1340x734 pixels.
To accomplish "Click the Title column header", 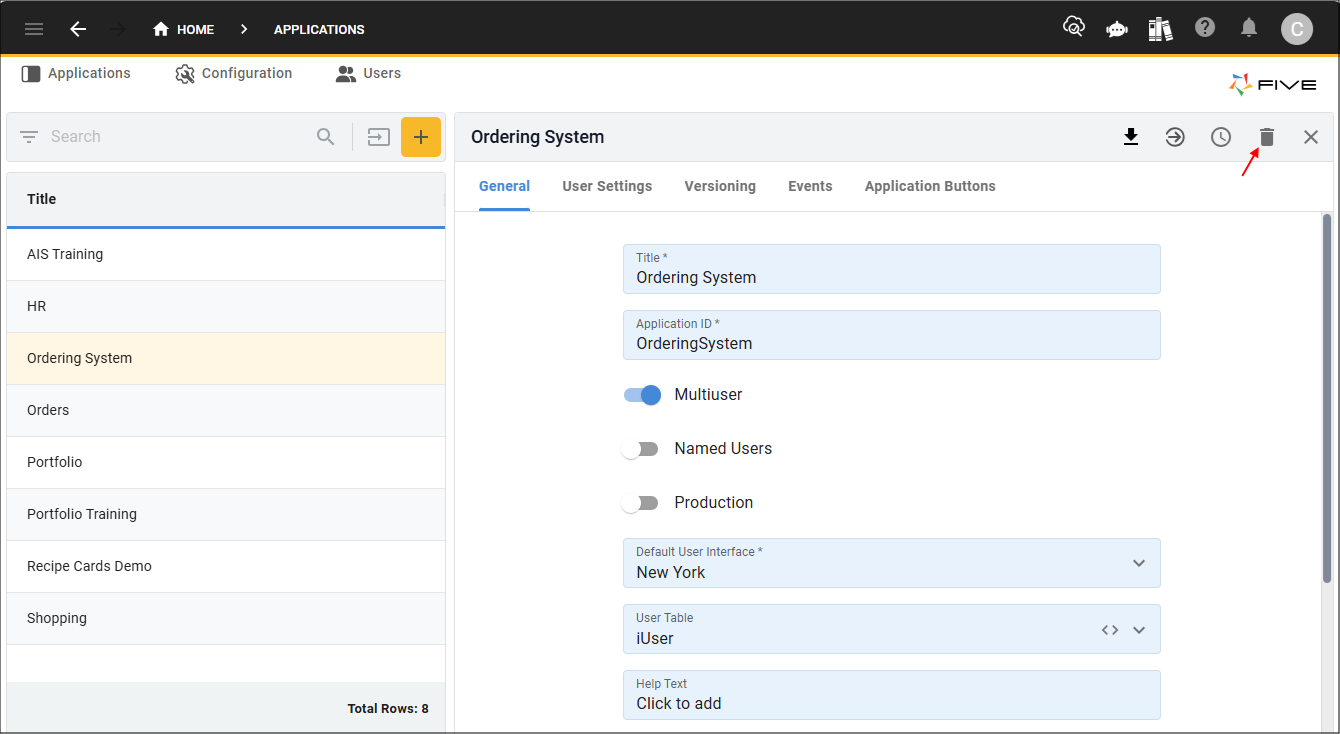I will click(226, 199).
